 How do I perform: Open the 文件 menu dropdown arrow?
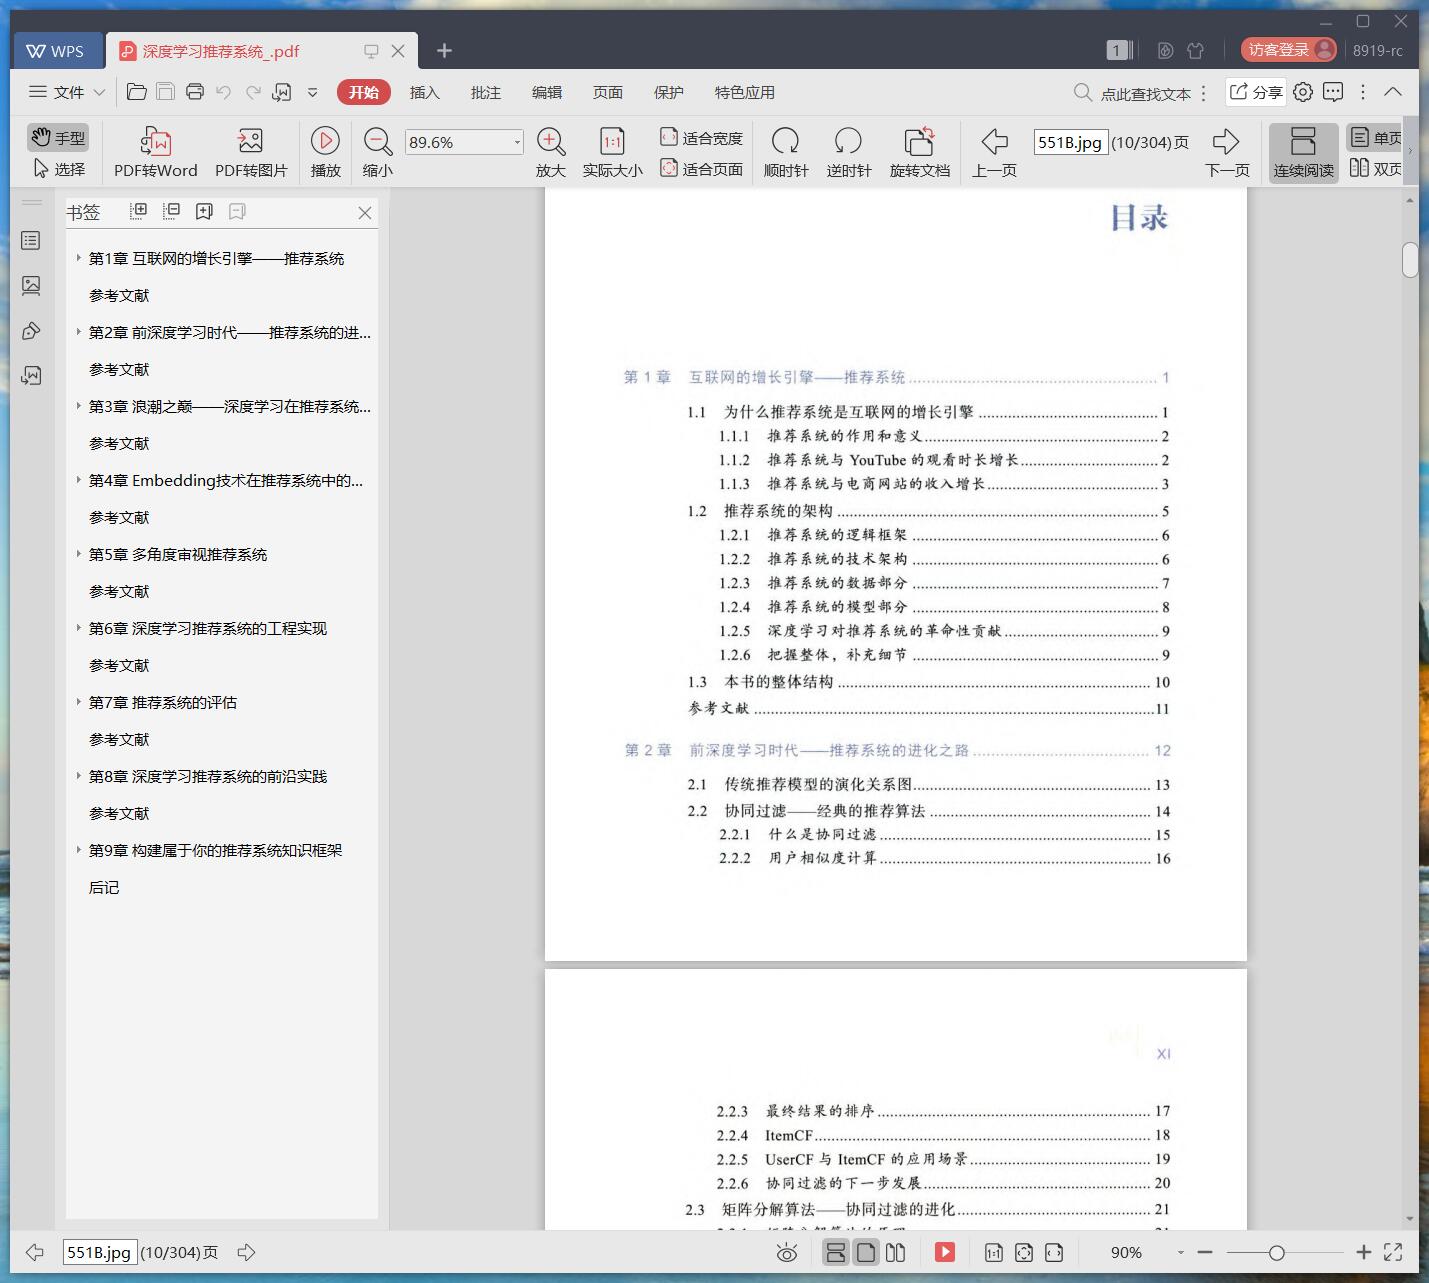click(x=99, y=92)
